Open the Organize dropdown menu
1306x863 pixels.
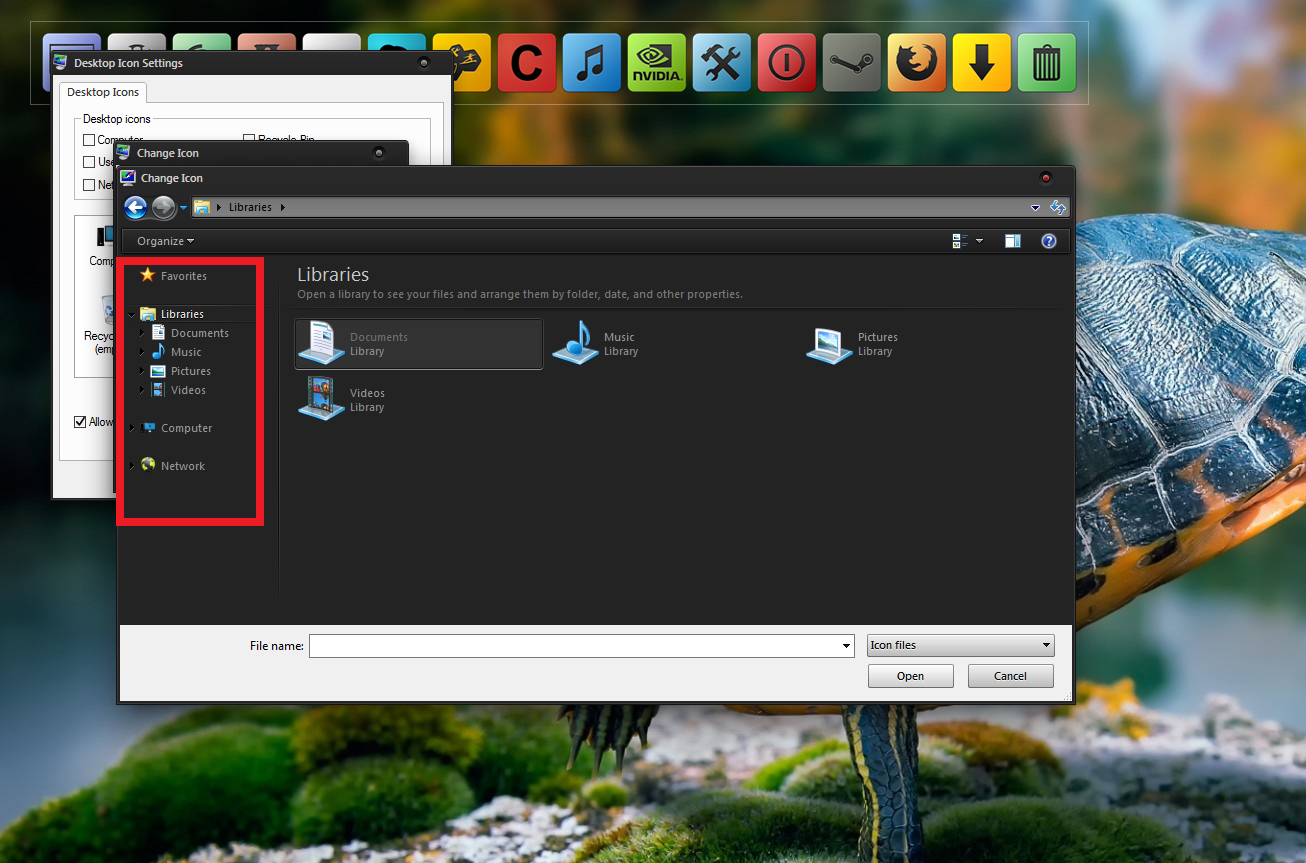coord(165,241)
